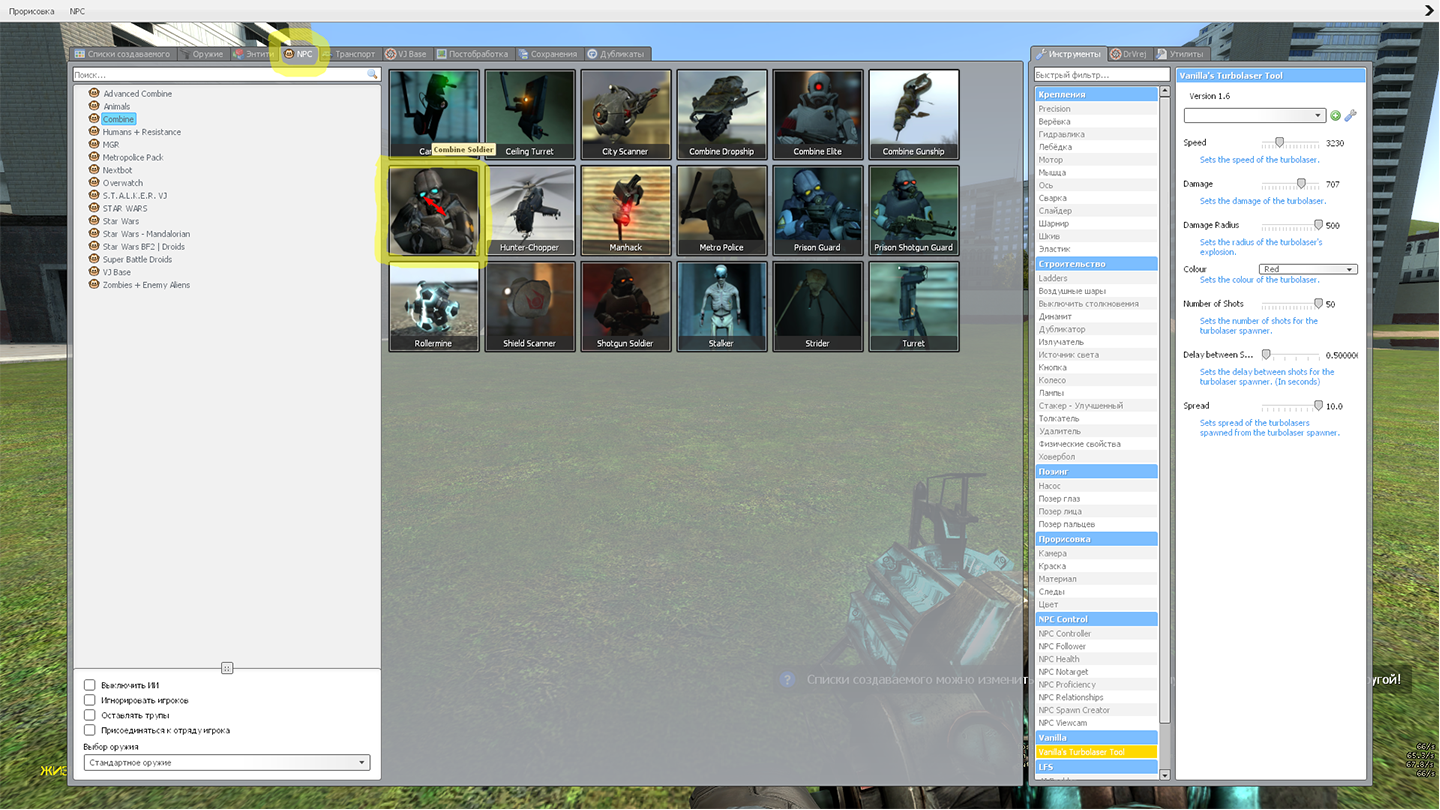
Task: Click the icon beside Overwatch category
Action: click(94, 183)
